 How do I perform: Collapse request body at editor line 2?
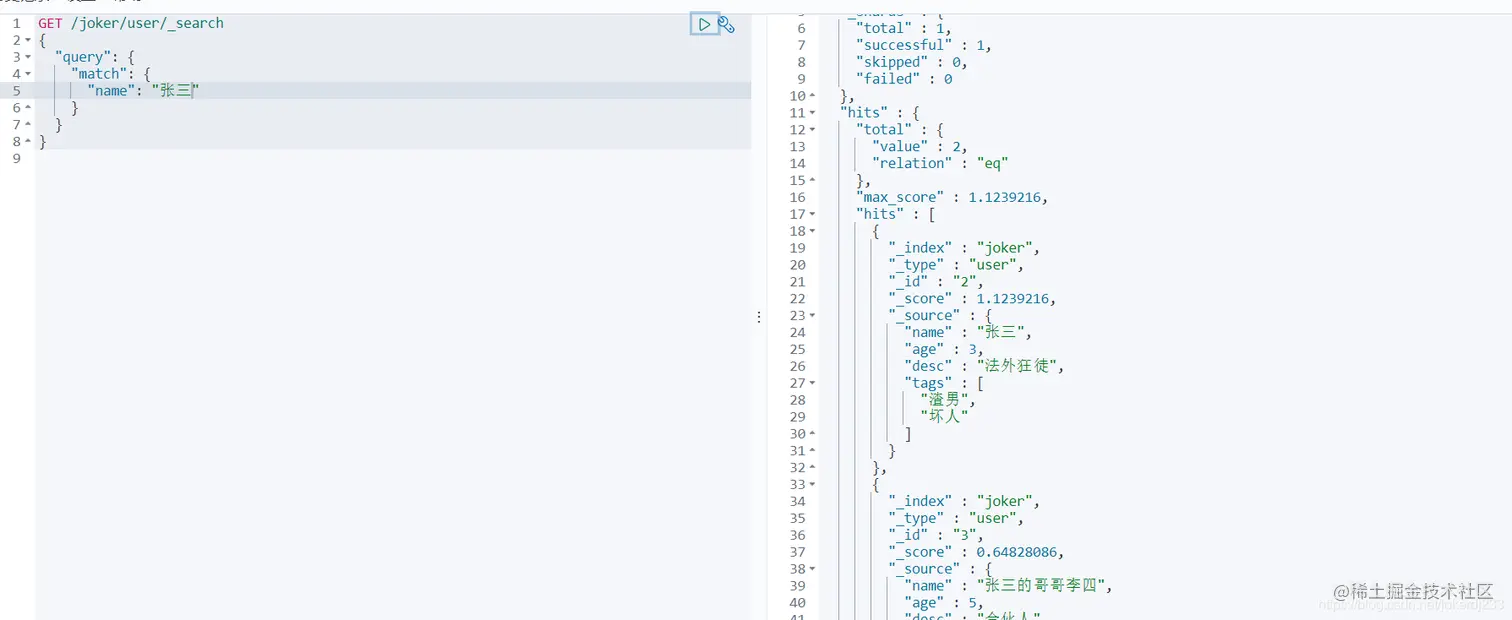click(x=28, y=40)
